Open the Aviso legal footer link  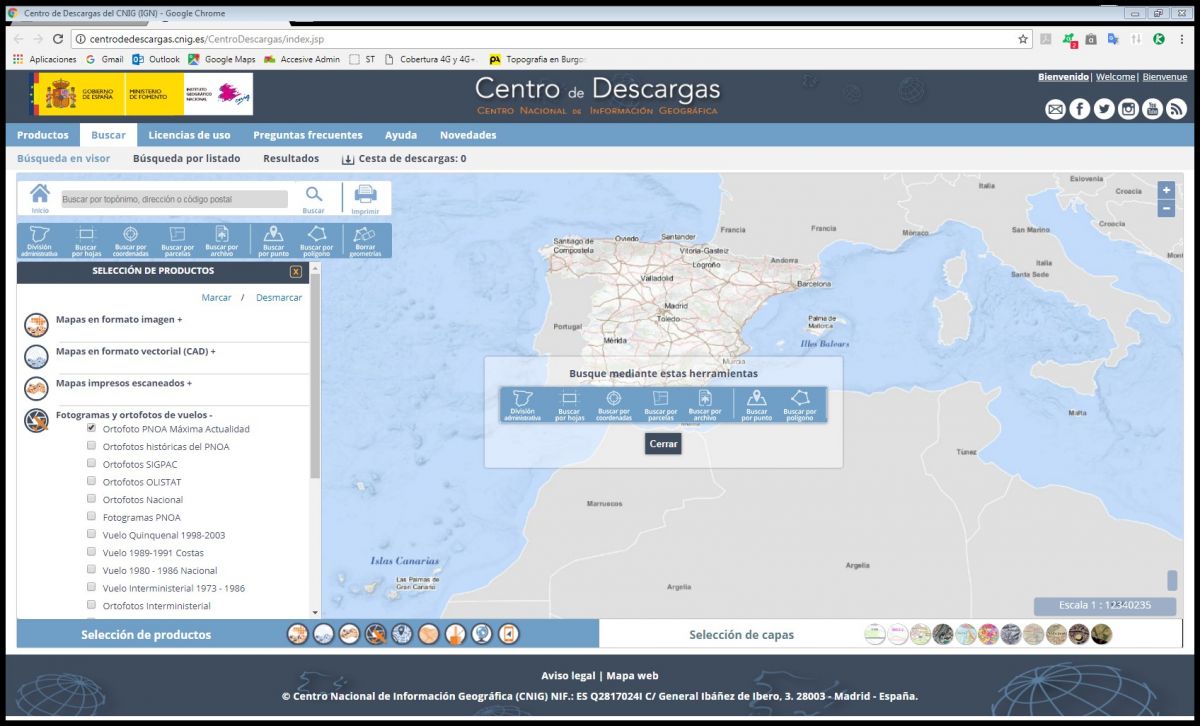(x=568, y=675)
